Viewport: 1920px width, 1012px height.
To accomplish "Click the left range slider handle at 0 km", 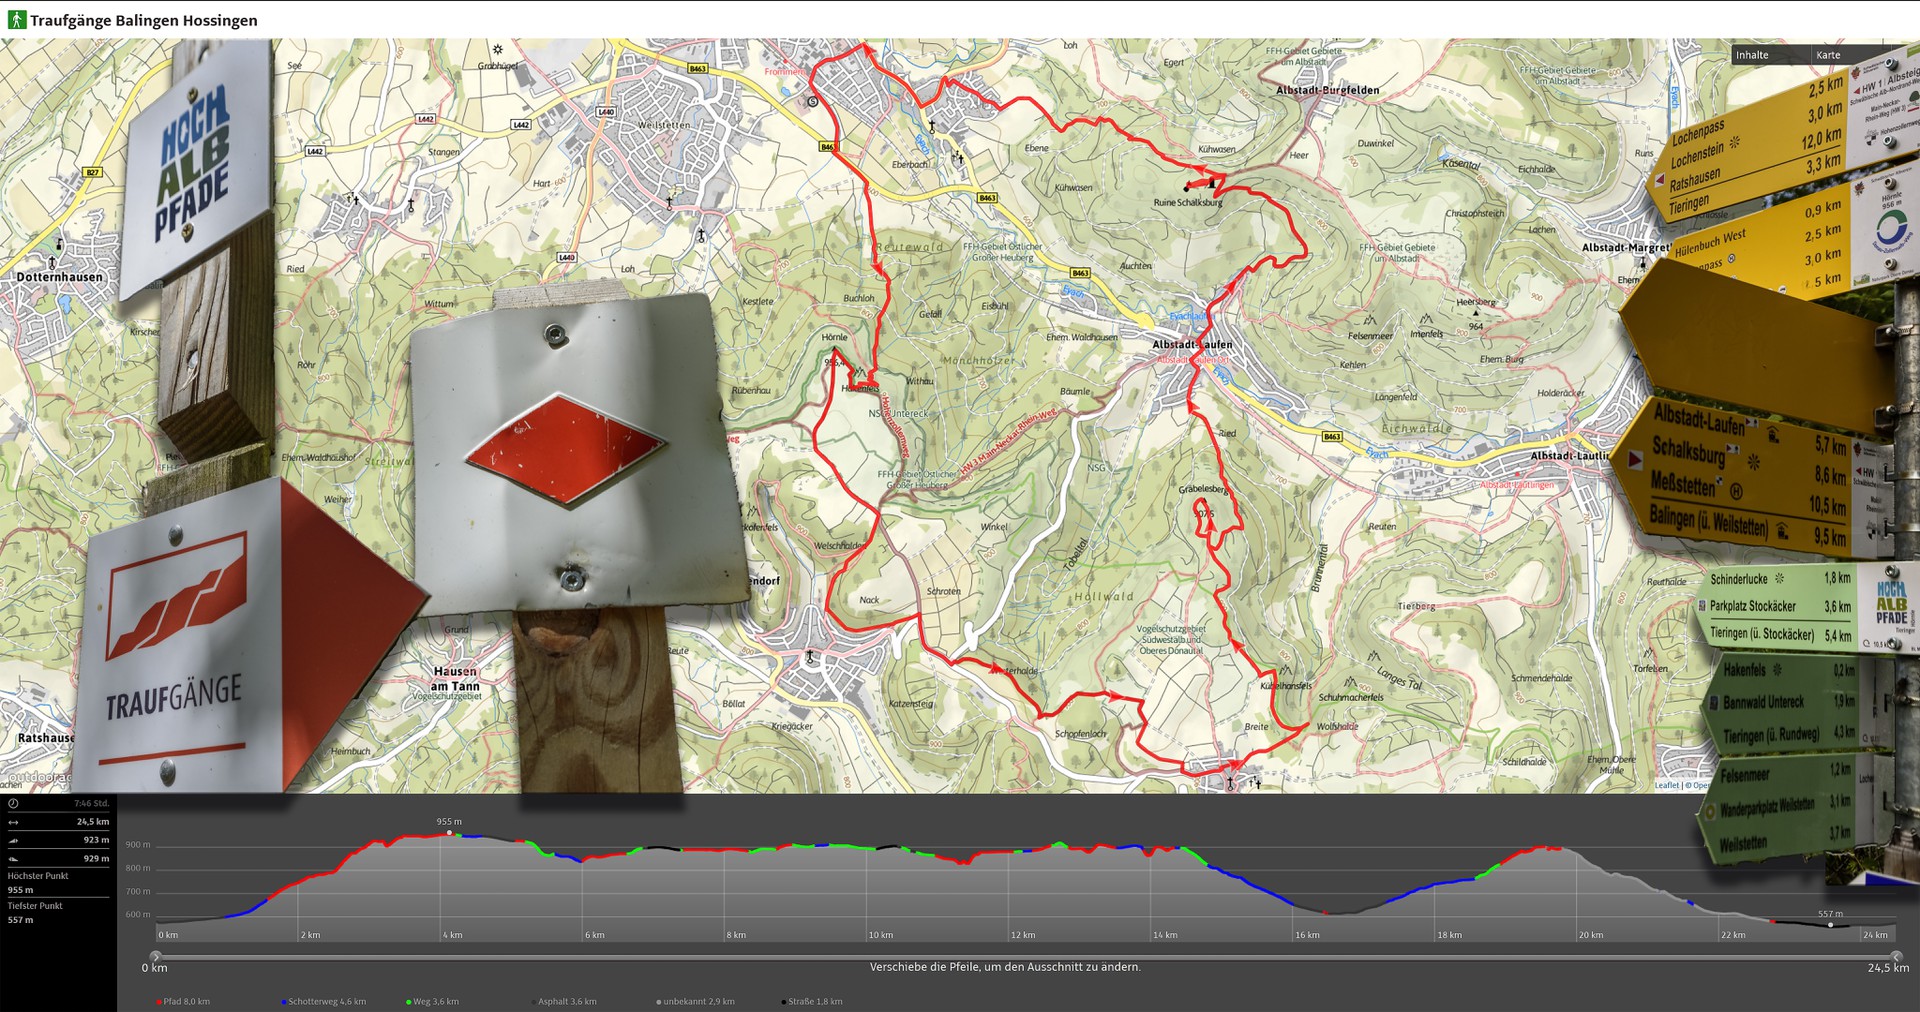I will pos(155,956).
